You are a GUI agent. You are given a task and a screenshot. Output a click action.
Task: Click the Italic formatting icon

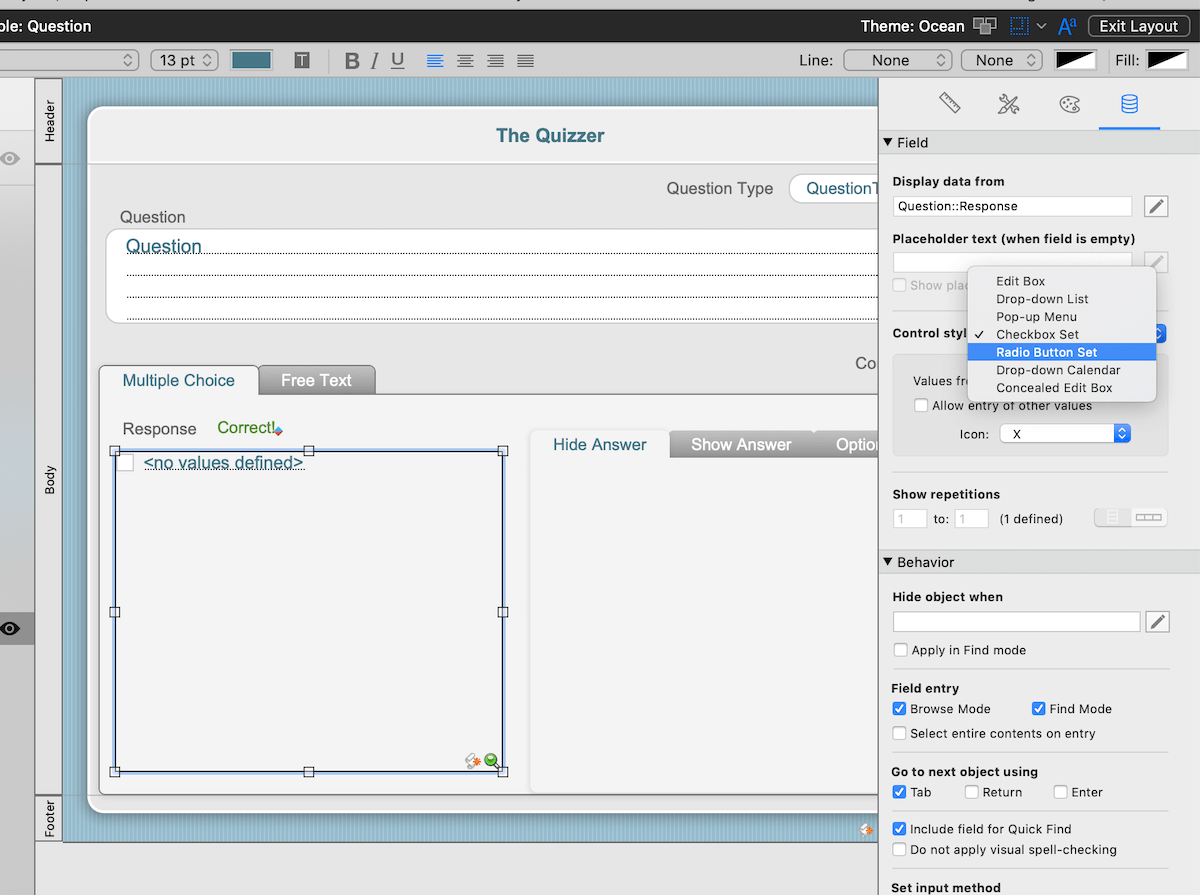pyautogui.click(x=375, y=61)
